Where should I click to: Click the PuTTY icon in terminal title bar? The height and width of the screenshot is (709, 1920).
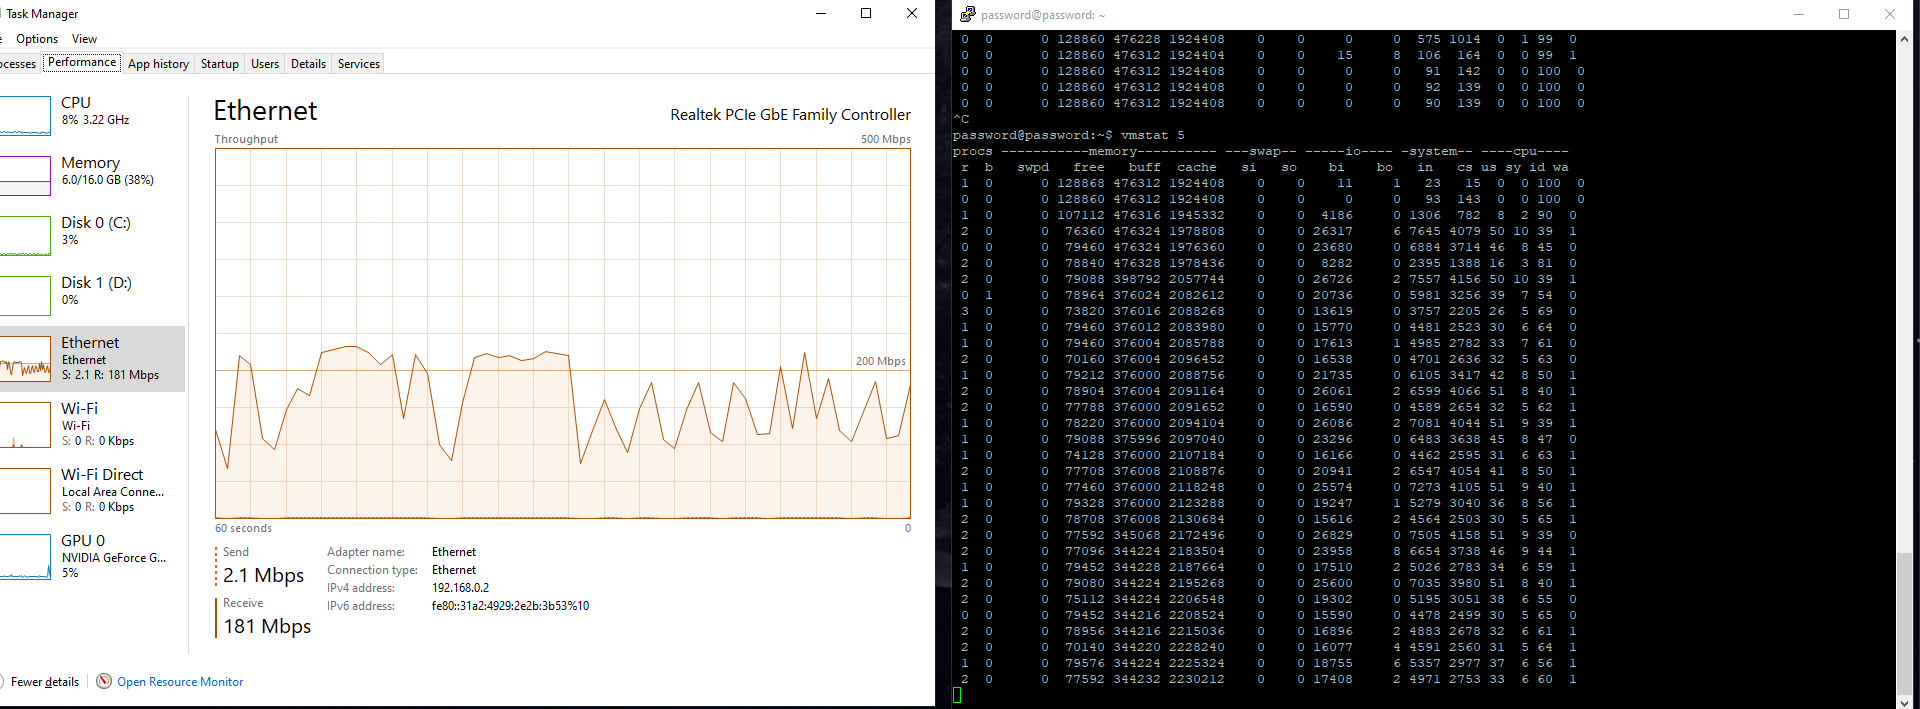967,14
